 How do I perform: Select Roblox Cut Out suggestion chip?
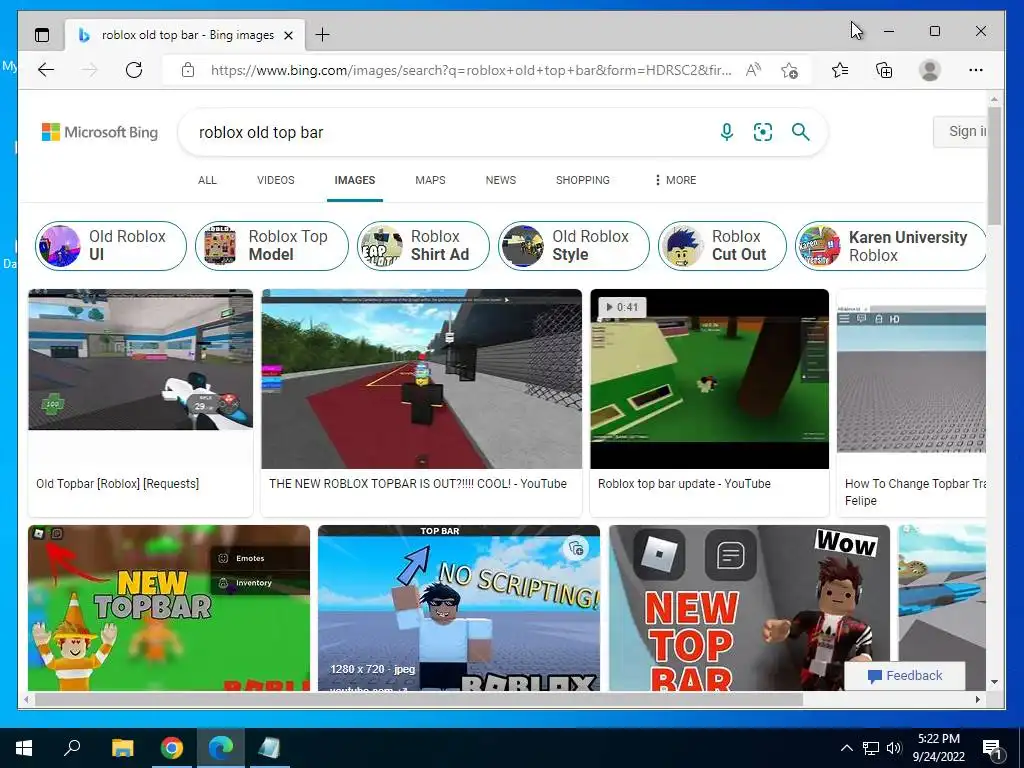point(722,246)
